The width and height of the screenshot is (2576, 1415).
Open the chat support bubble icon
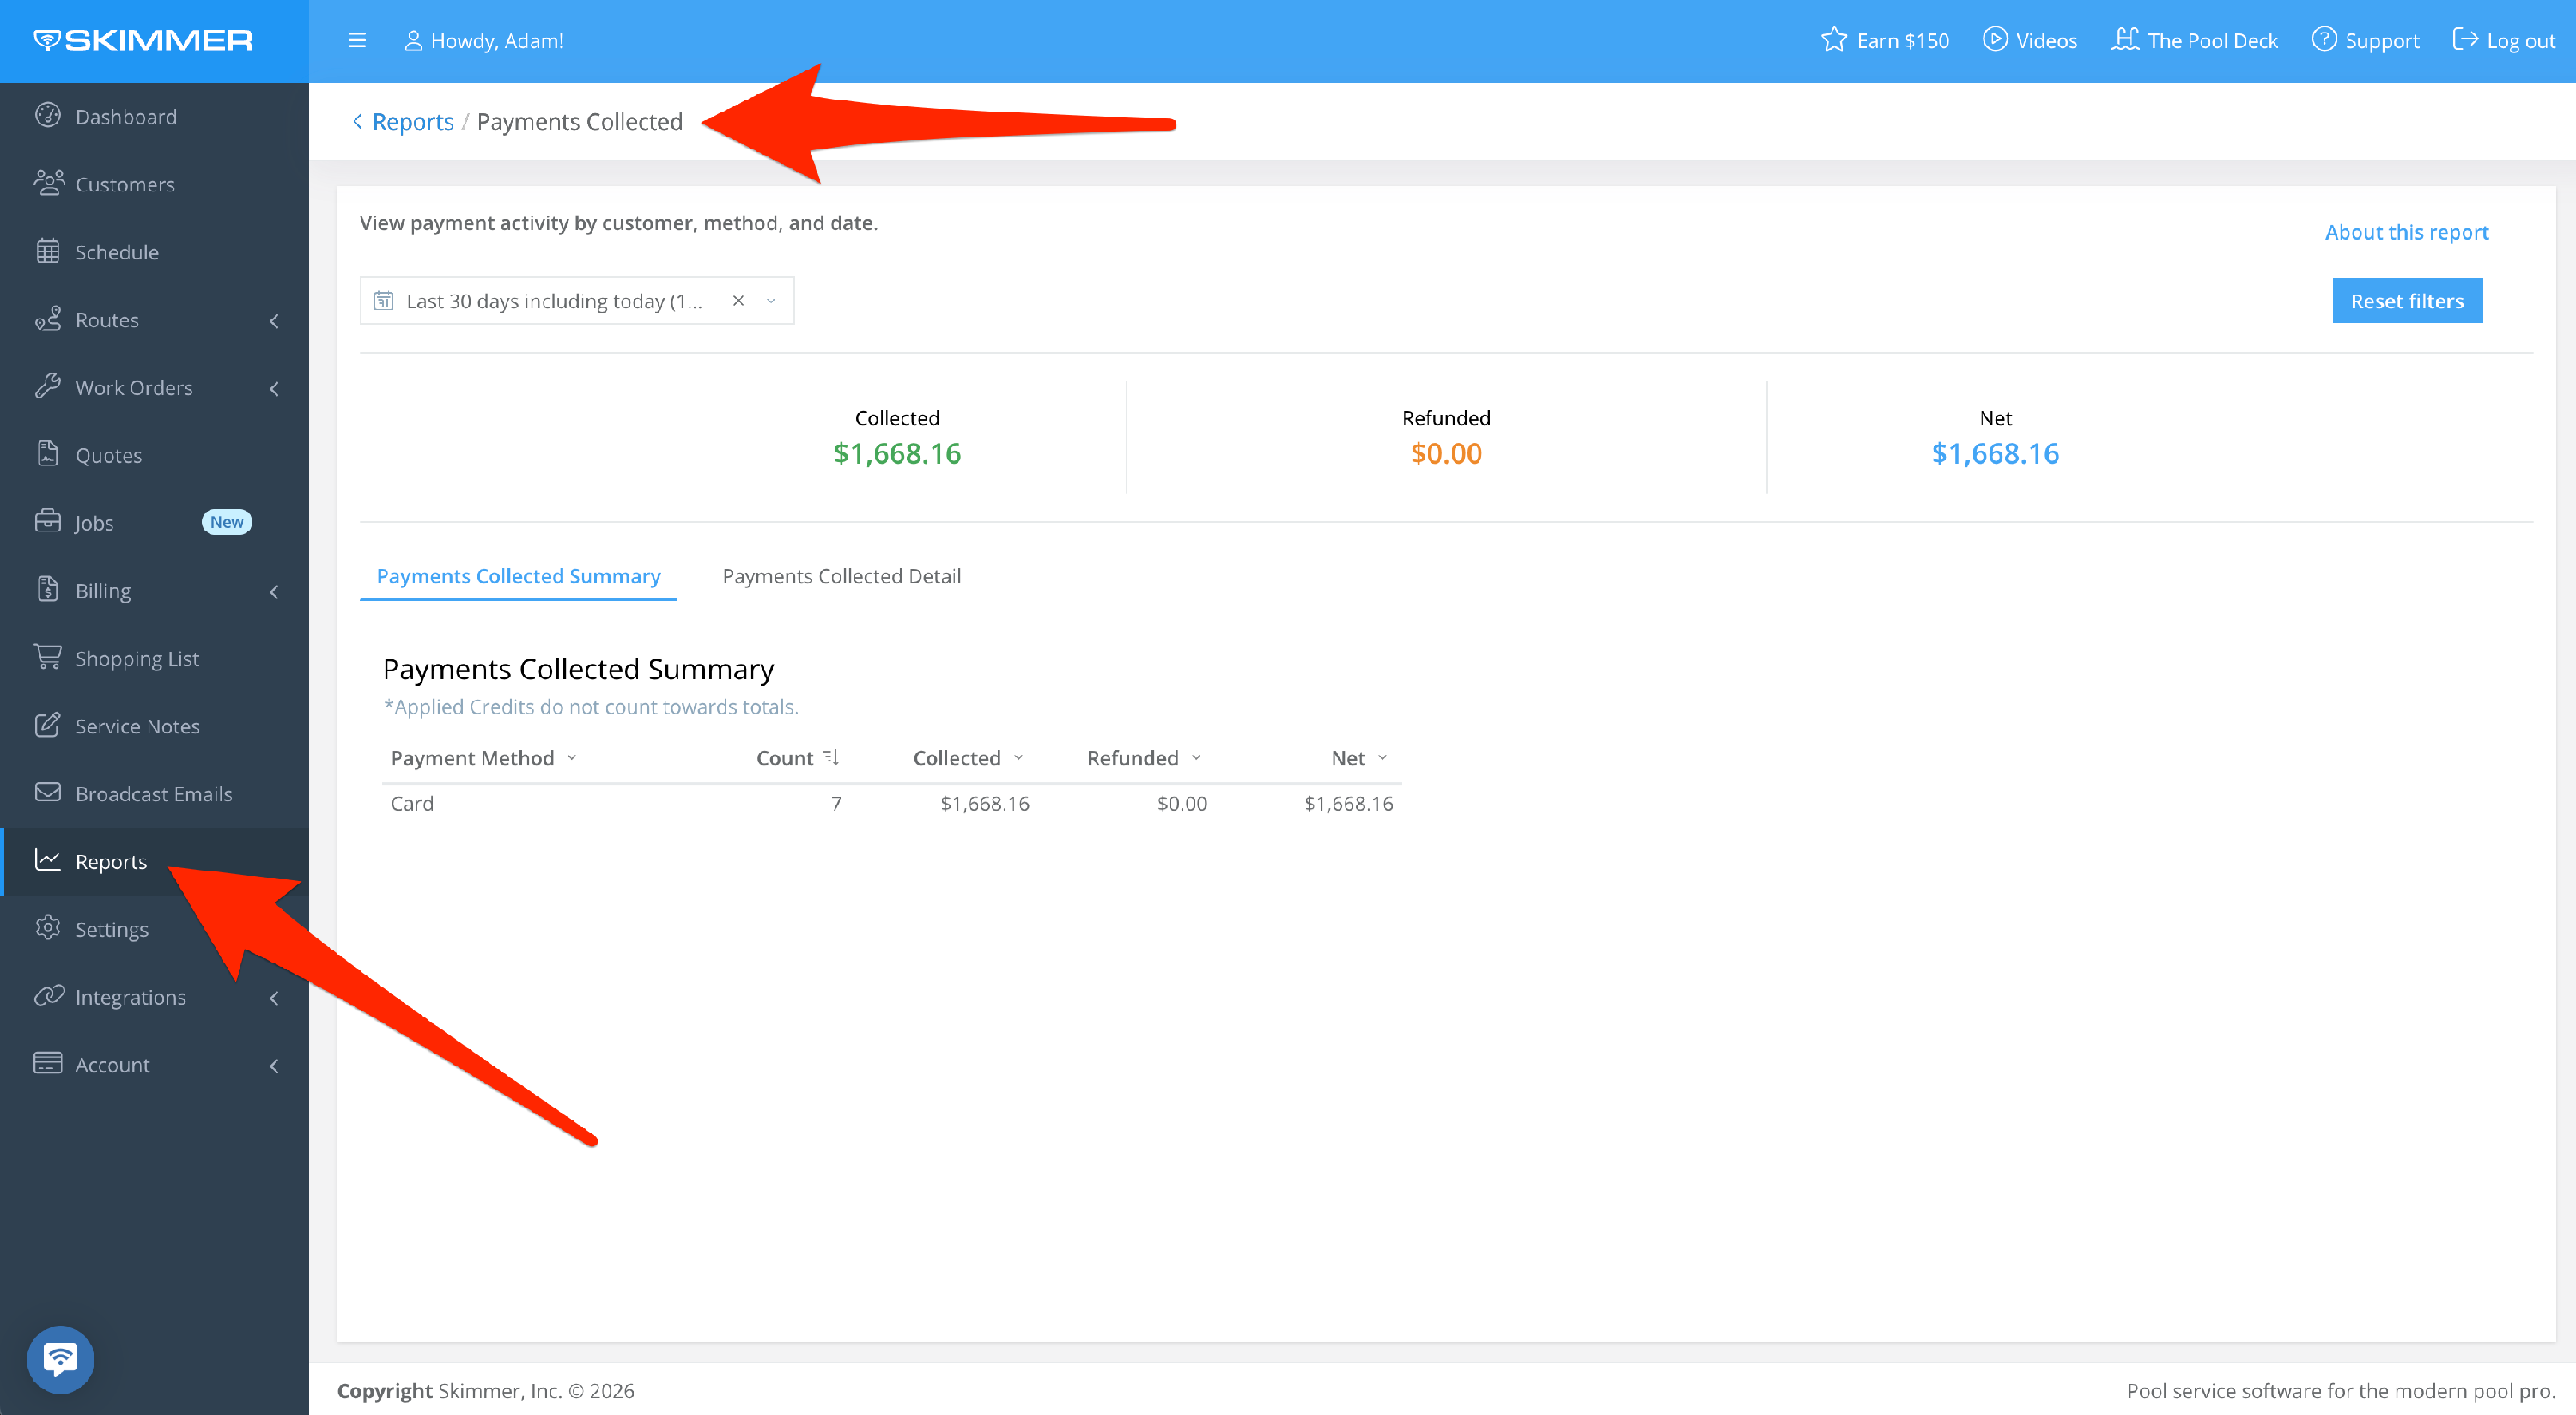(60, 1359)
